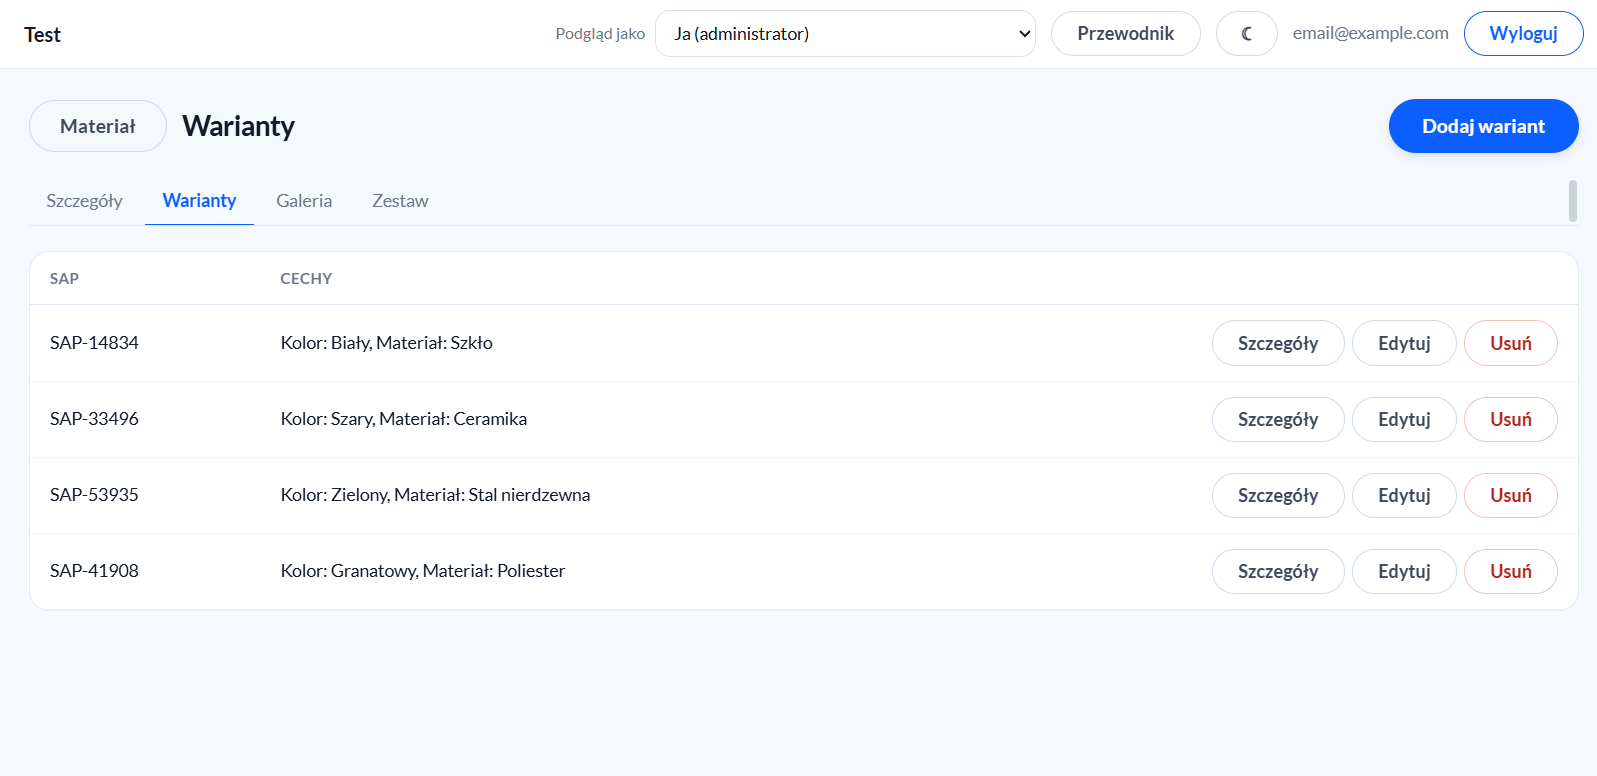This screenshot has height=776, width=1597.
Task: Click the SAP column header
Action: 64,279
